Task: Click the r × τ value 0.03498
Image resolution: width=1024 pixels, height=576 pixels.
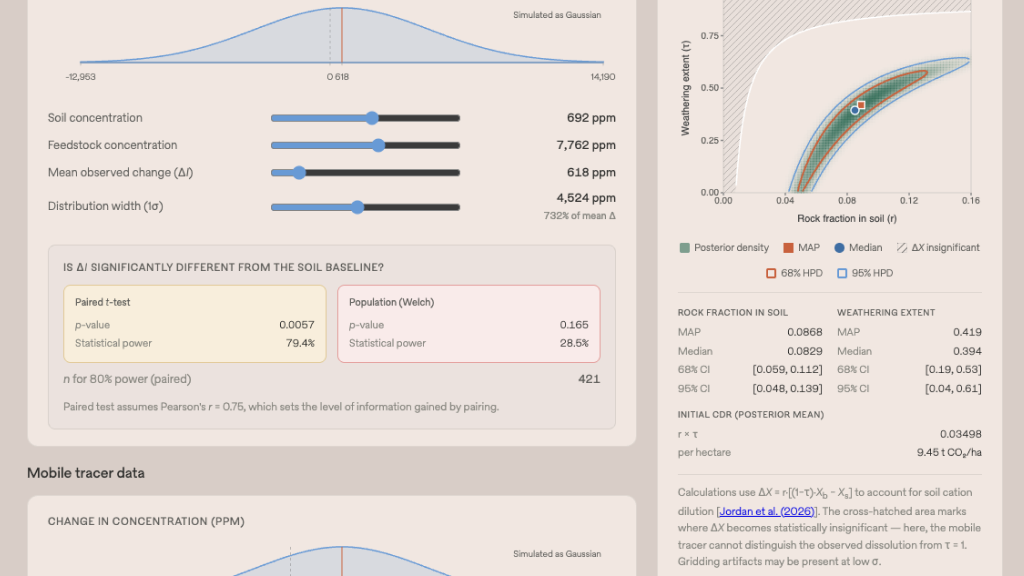Action: coord(961,434)
